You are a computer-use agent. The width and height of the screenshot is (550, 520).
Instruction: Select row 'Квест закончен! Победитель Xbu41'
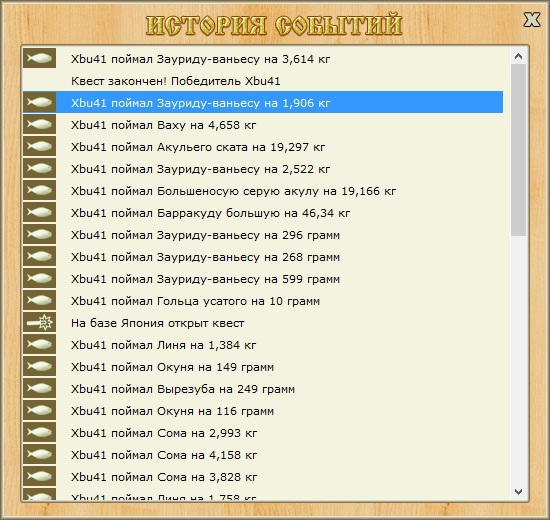pyautogui.click(x=263, y=81)
